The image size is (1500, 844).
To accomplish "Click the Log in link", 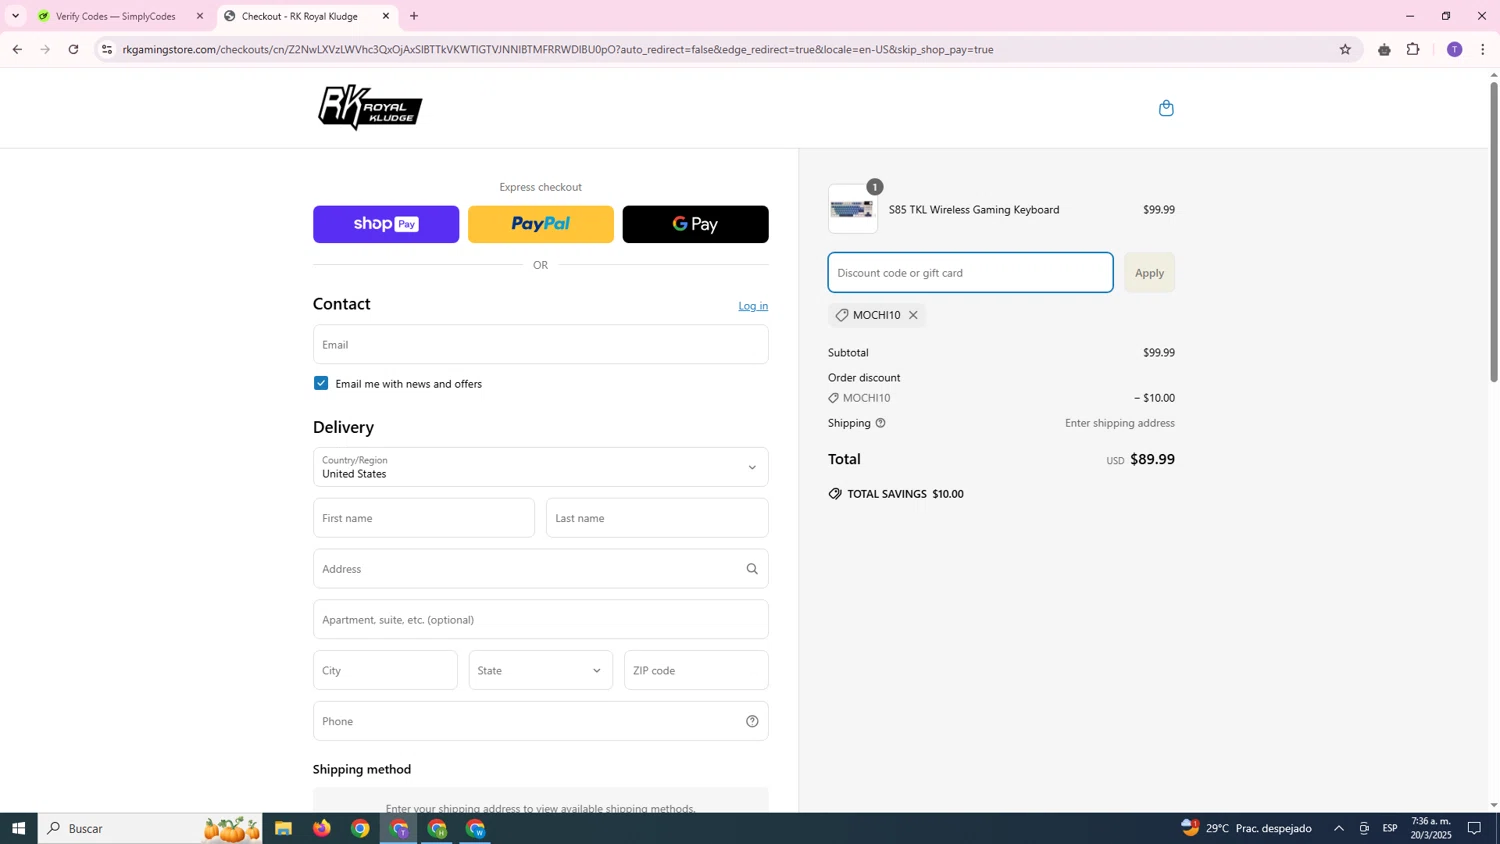I will [x=753, y=306].
